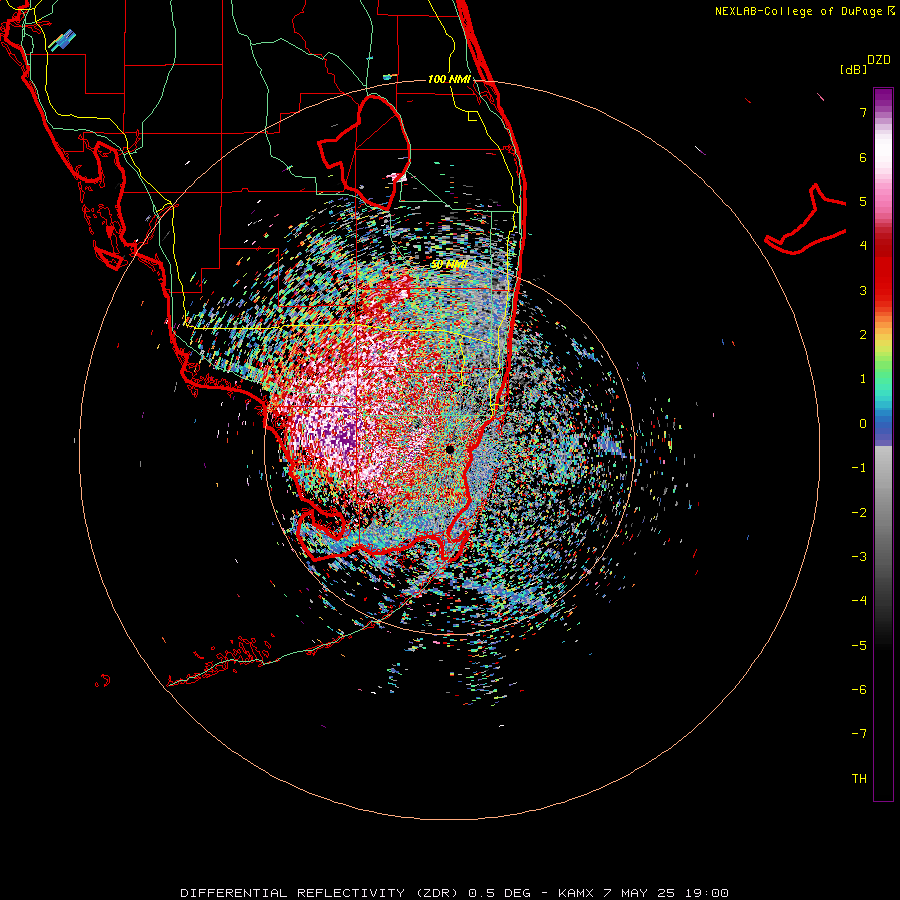The height and width of the screenshot is (900, 900).
Task: Click the DZD label above the color bar
Action: click(879, 60)
